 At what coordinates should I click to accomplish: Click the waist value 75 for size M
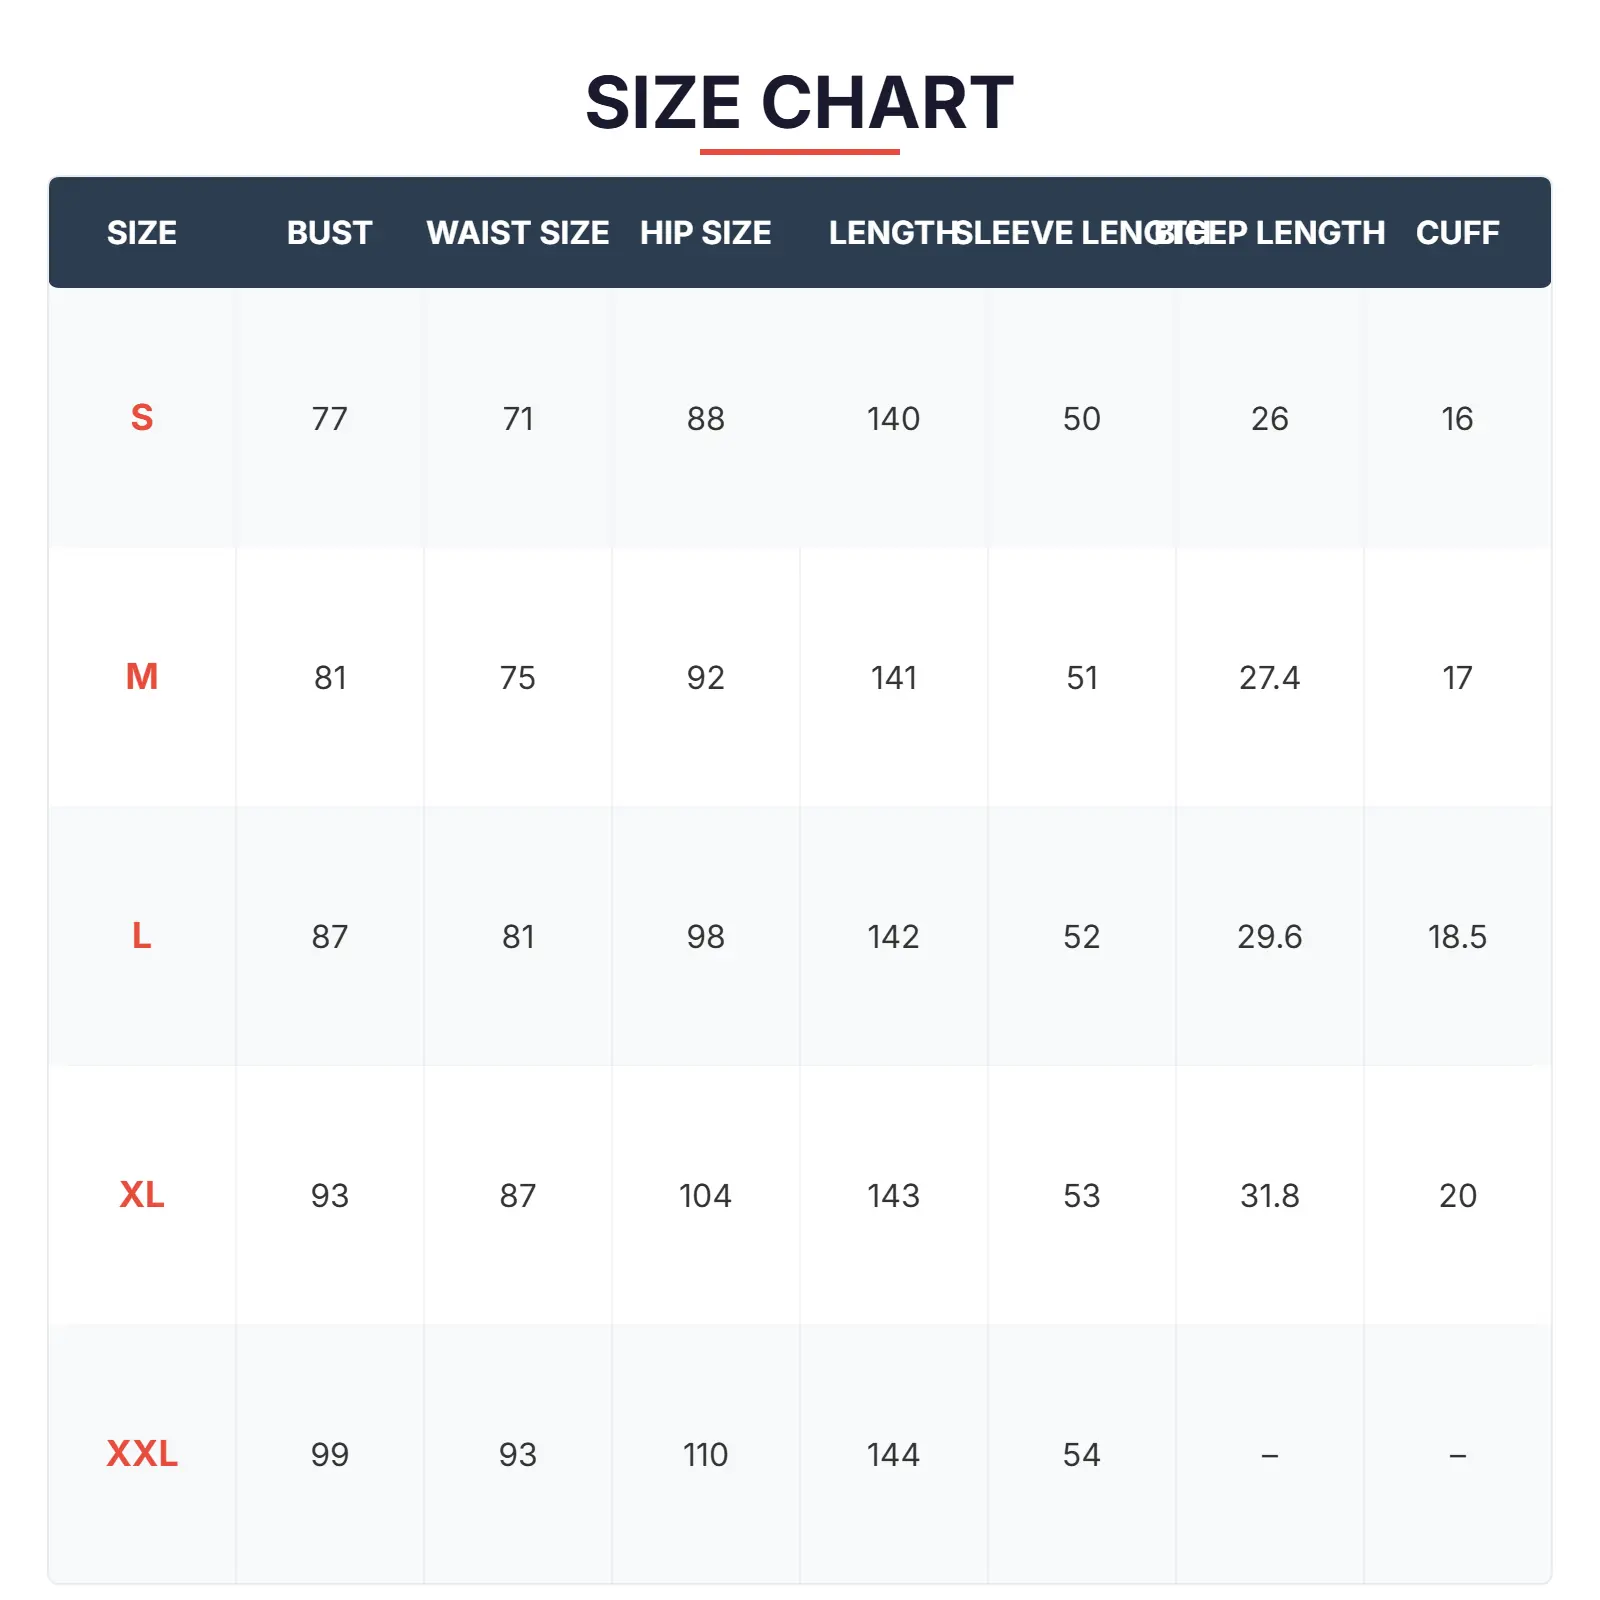pyautogui.click(x=517, y=677)
